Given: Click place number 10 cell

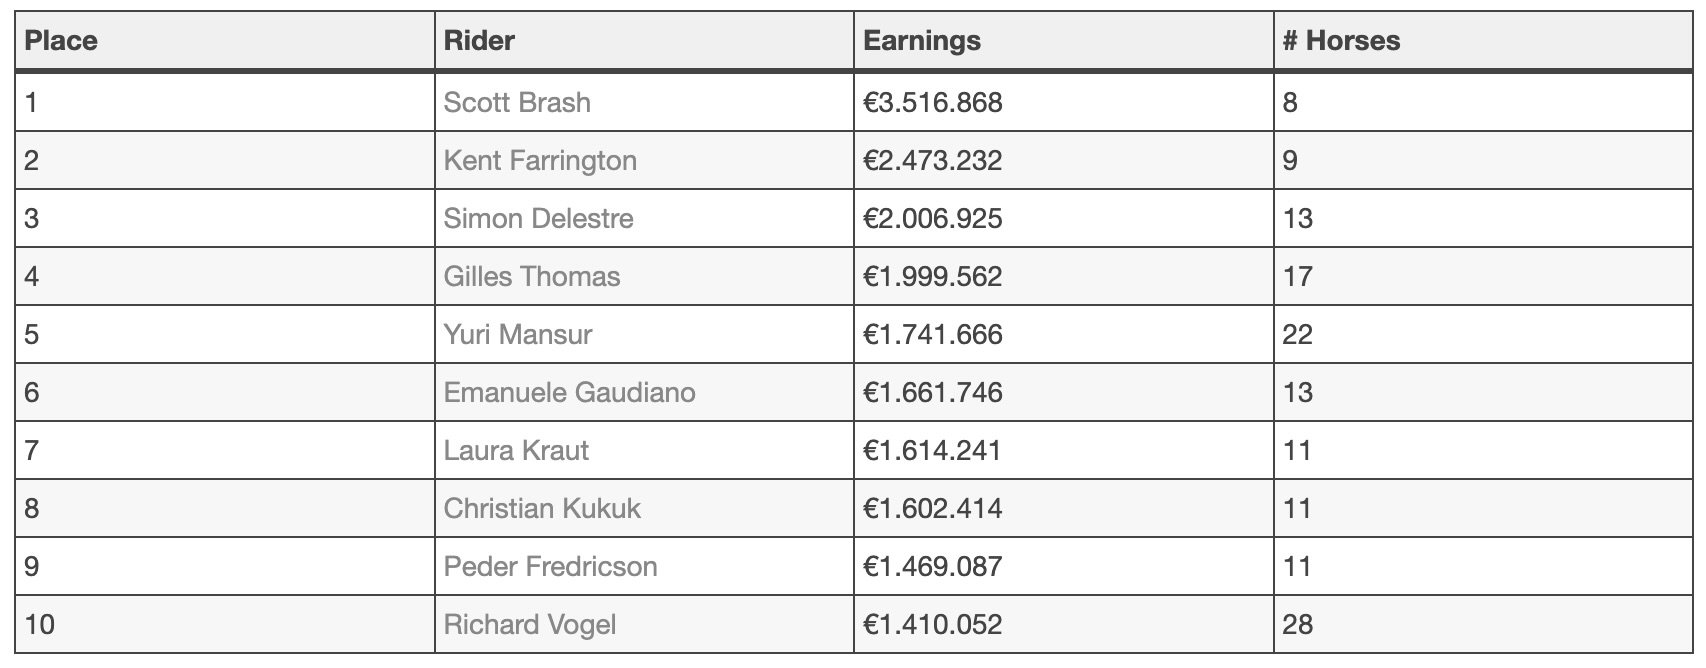Looking at the screenshot, I should (x=40, y=624).
